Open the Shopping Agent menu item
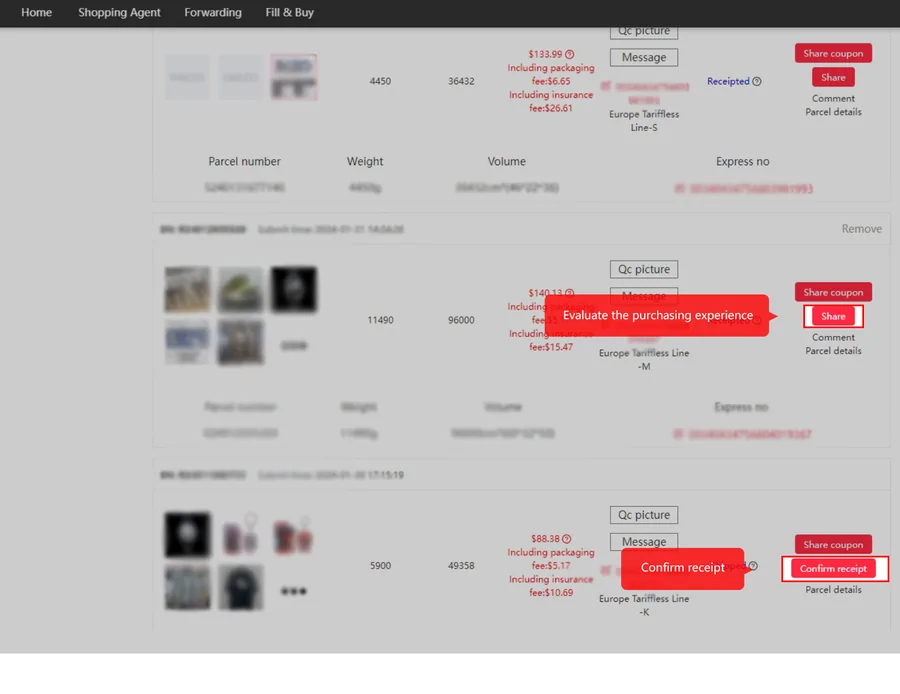Screen dimensions: 900x694 click(119, 13)
